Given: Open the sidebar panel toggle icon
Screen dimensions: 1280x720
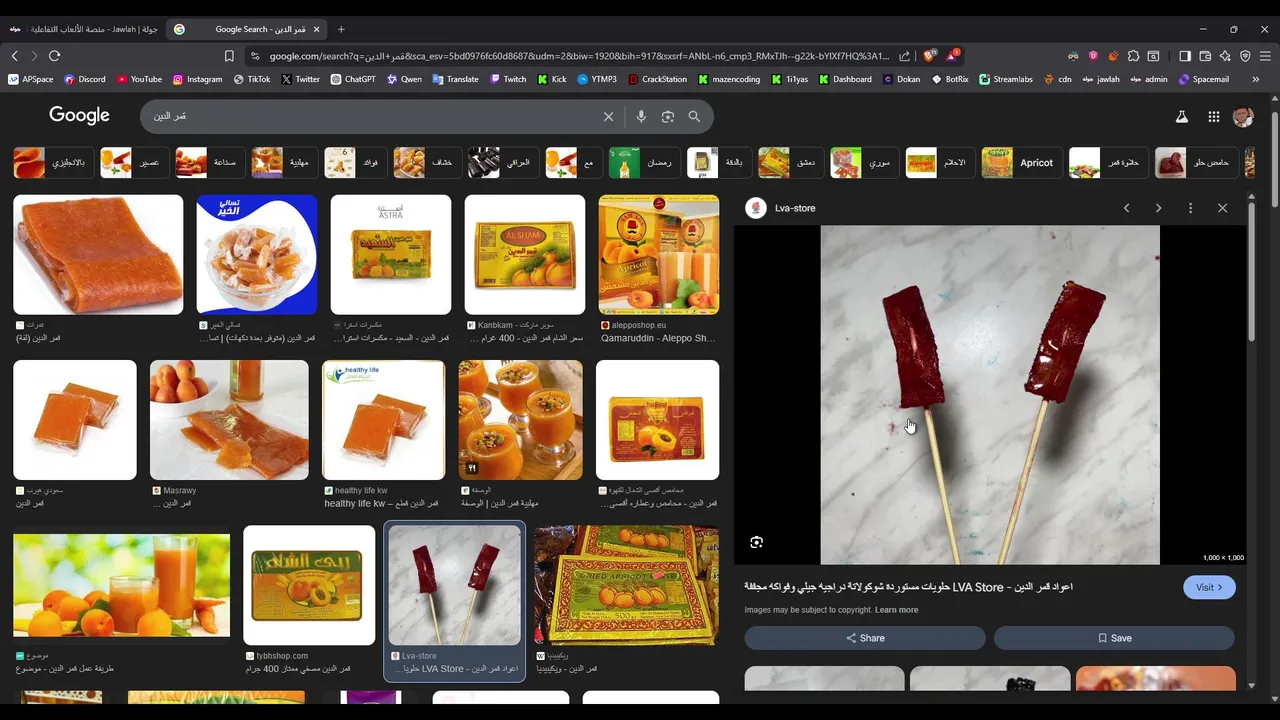Looking at the screenshot, I should tap(1185, 56).
